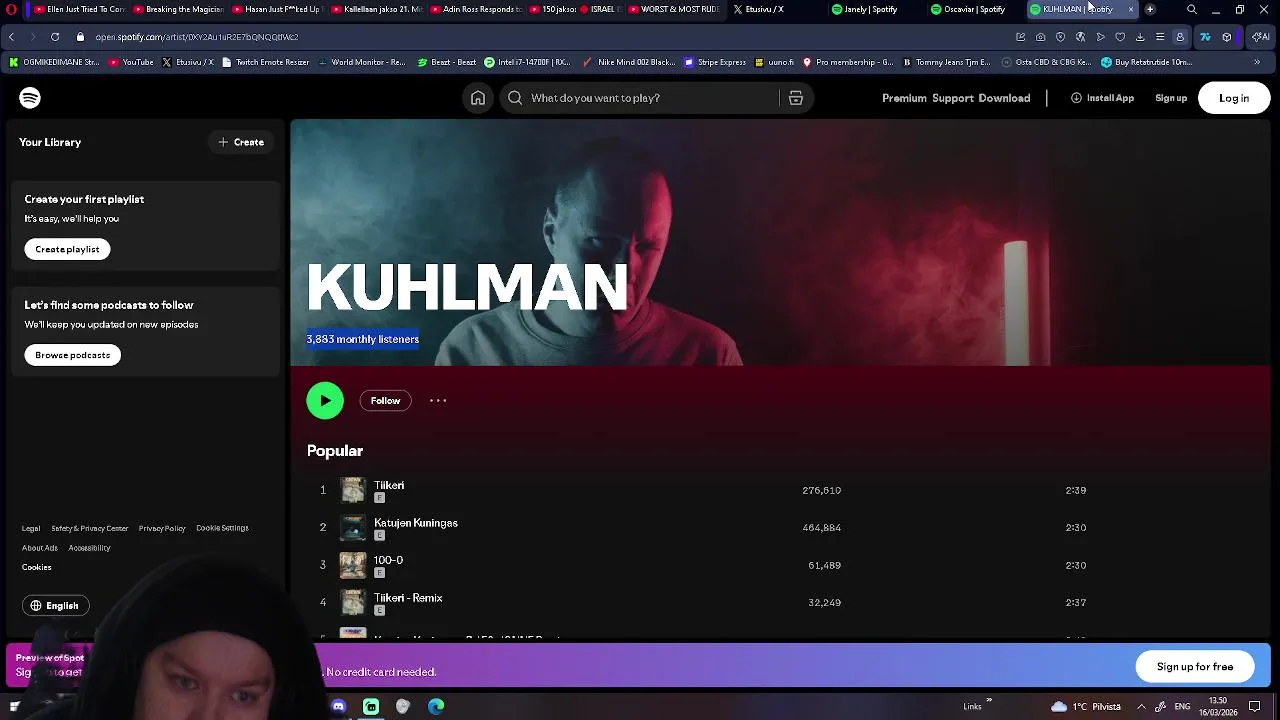The image size is (1280, 720).
Task: Click the camera snapshot icon in the address bar
Action: click(1041, 37)
